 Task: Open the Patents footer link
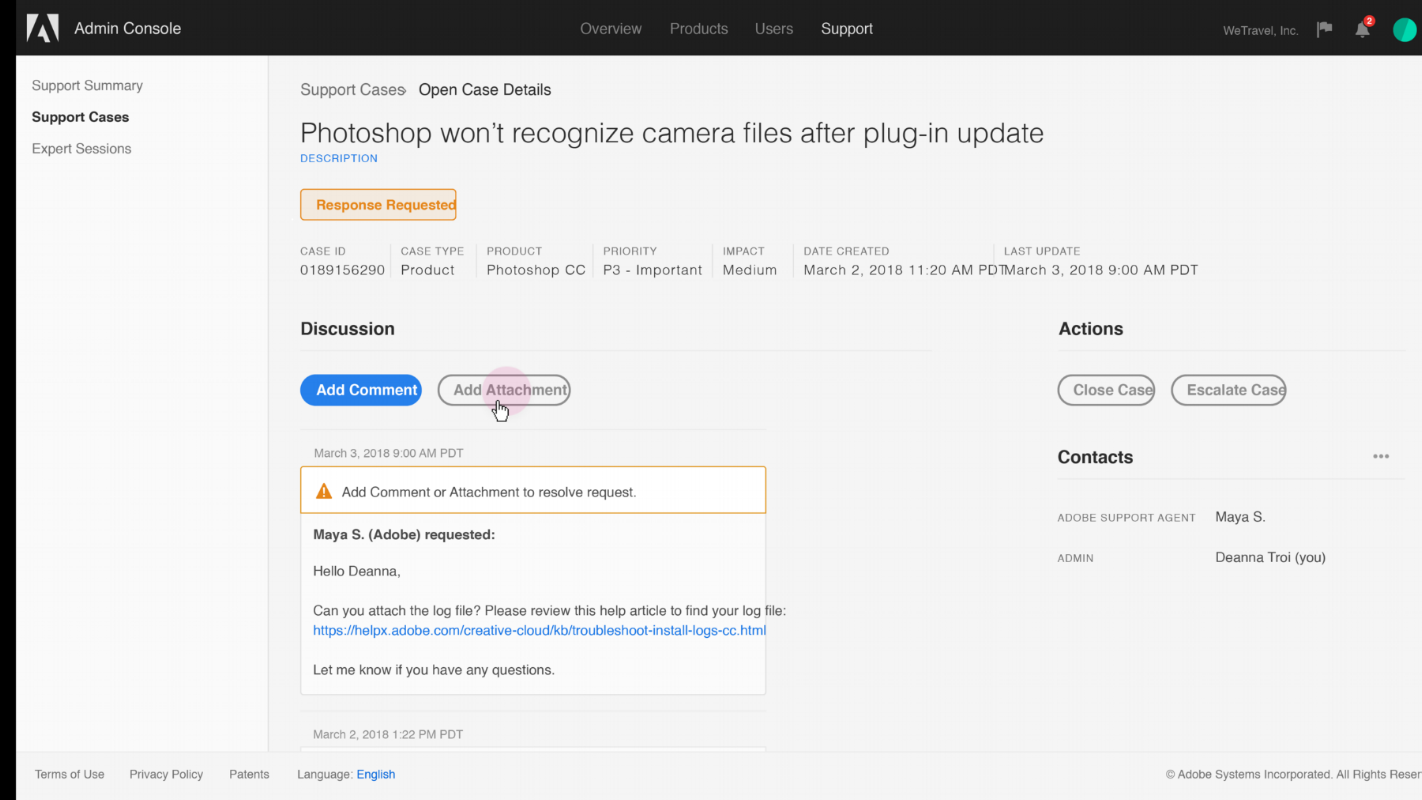(249, 775)
